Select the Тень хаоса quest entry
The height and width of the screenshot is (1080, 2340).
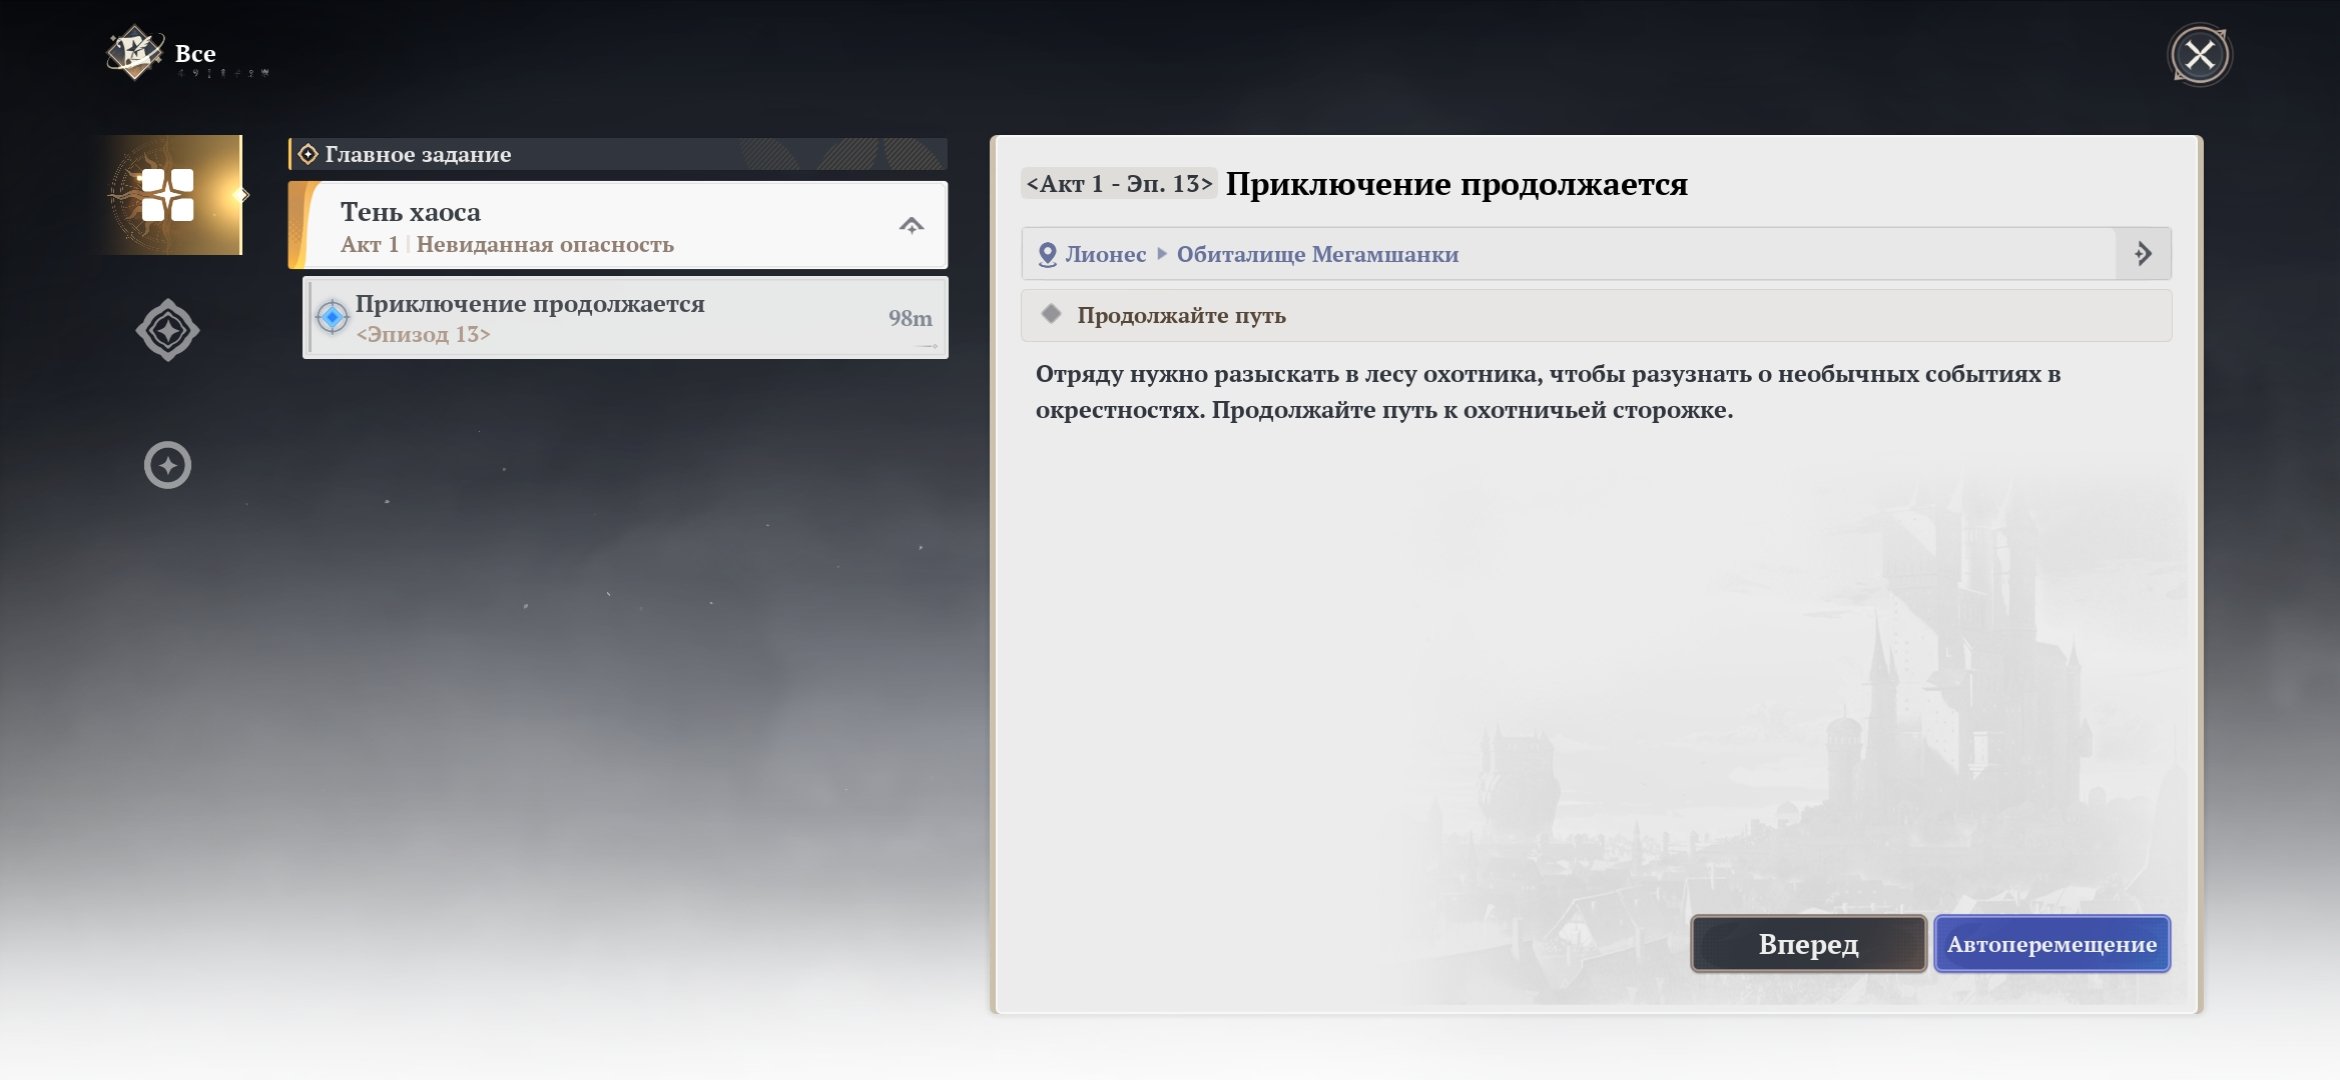click(618, 226)
